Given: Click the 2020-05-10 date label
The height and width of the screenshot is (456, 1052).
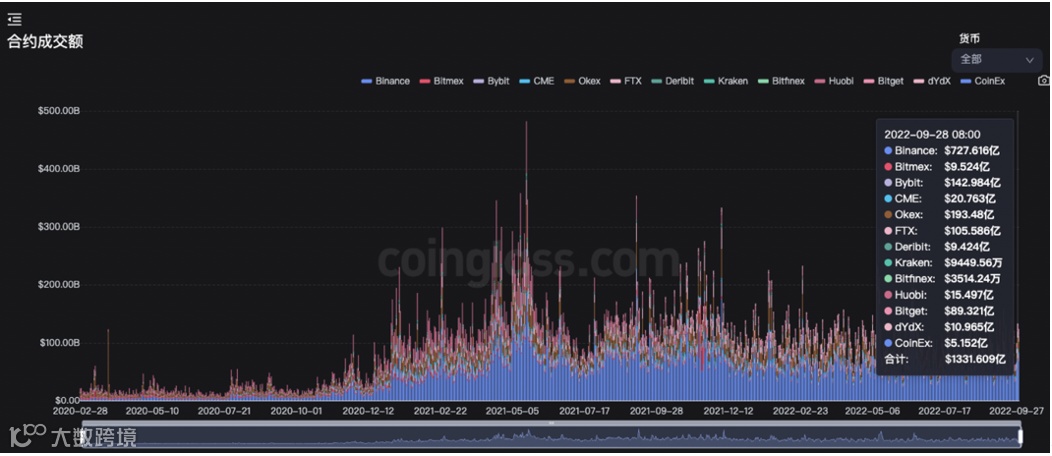Looking at the screenshot, I should coord(150,410).
